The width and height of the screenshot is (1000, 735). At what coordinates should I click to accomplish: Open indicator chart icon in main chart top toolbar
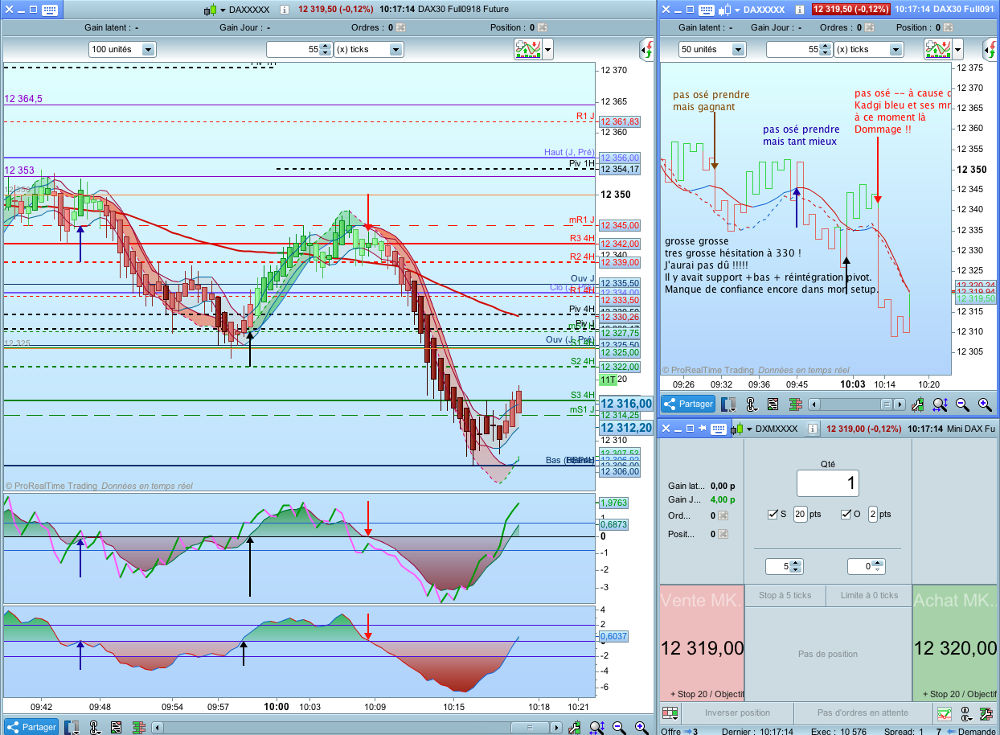[528, 49]
